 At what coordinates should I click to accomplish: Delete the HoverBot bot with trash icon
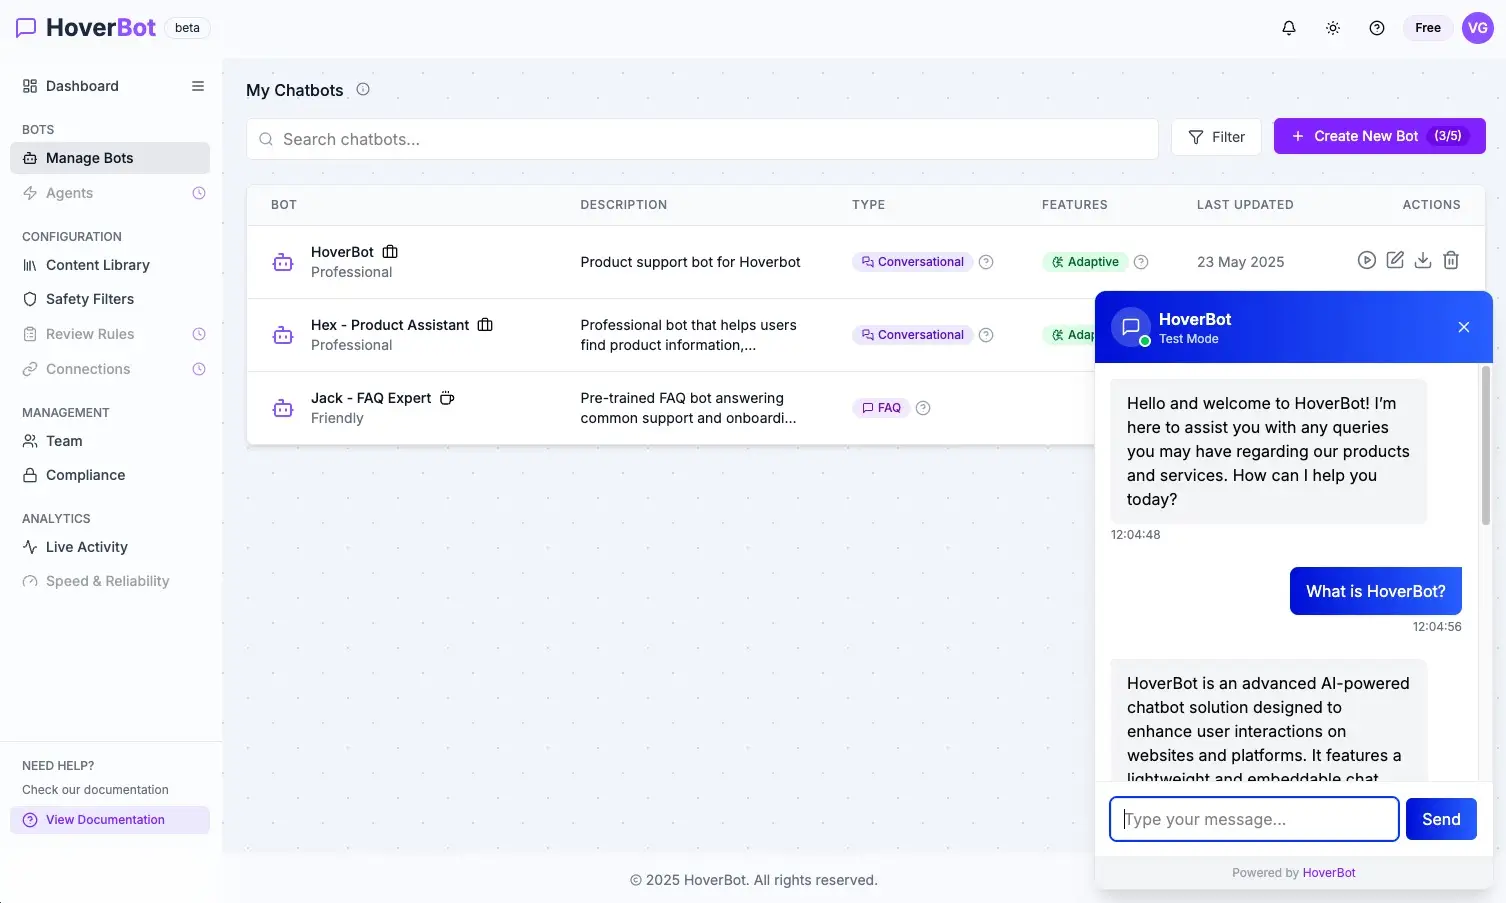[x=1451, y=259]
